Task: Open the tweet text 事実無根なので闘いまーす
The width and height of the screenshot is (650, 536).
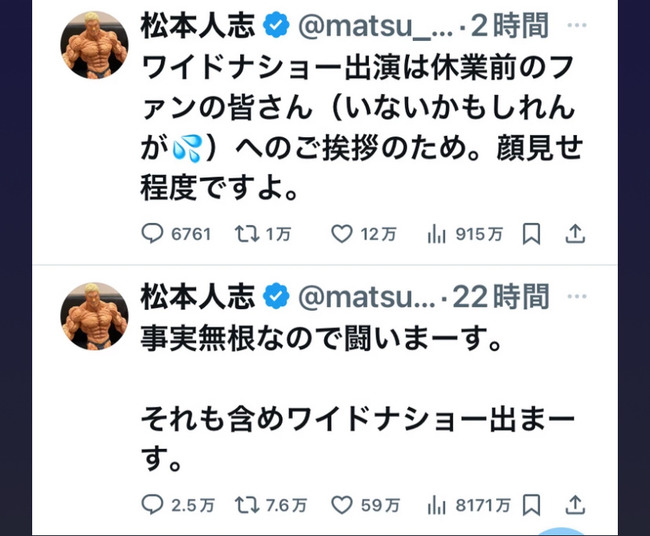Action: point(321,338)
